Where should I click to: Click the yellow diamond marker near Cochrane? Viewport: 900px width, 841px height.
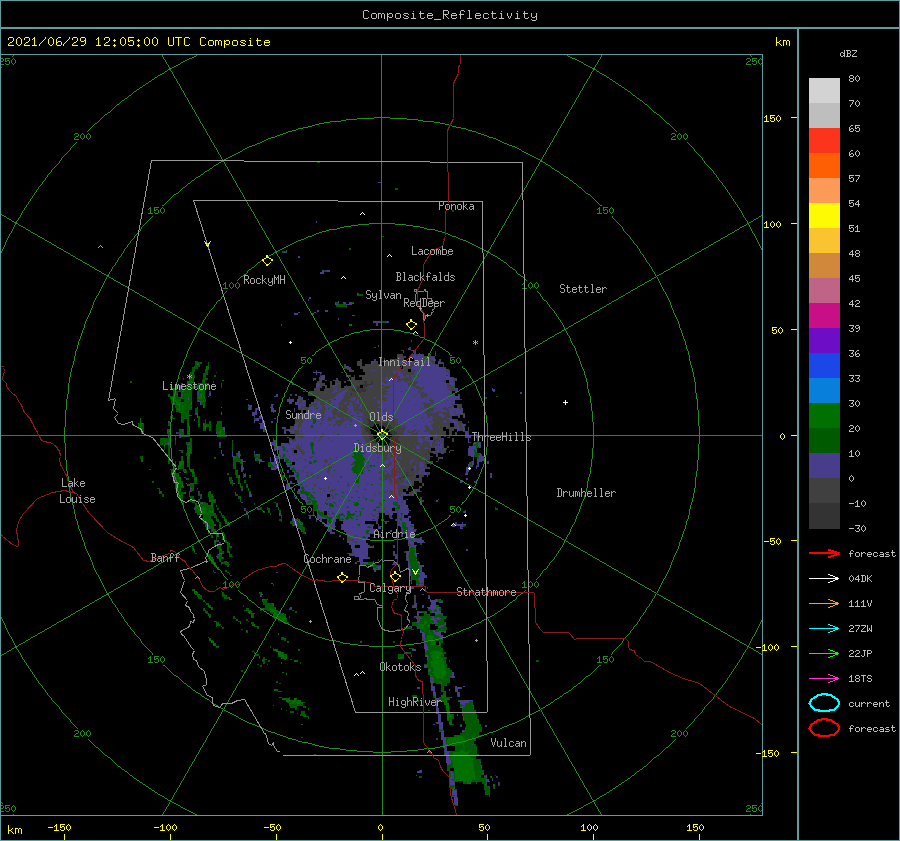pos(342,577)
